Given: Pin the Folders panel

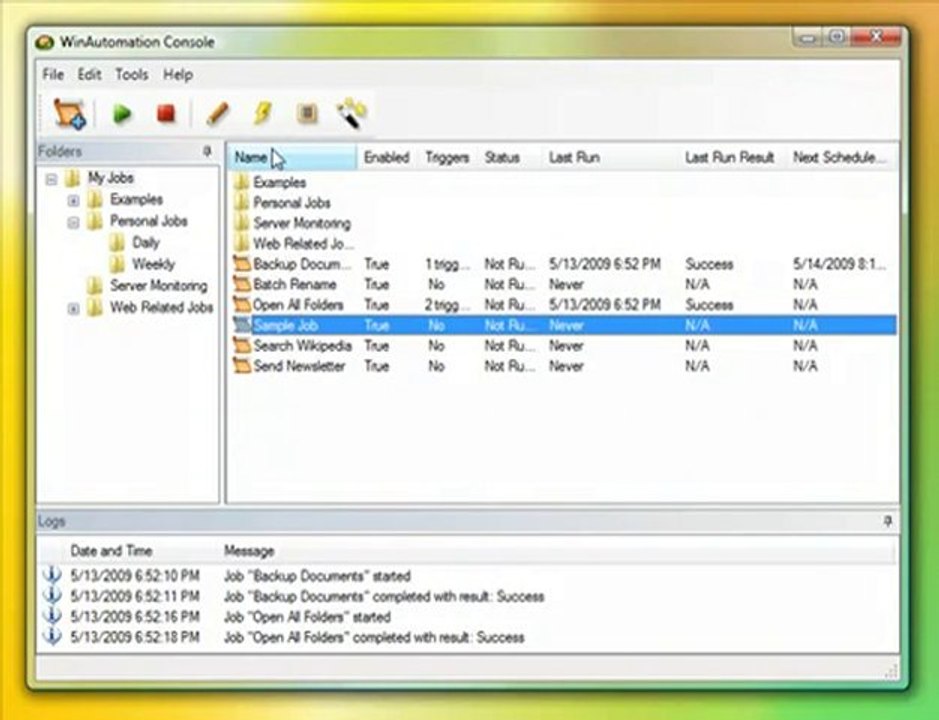Looking at the screenshot, I should point(207,152).
